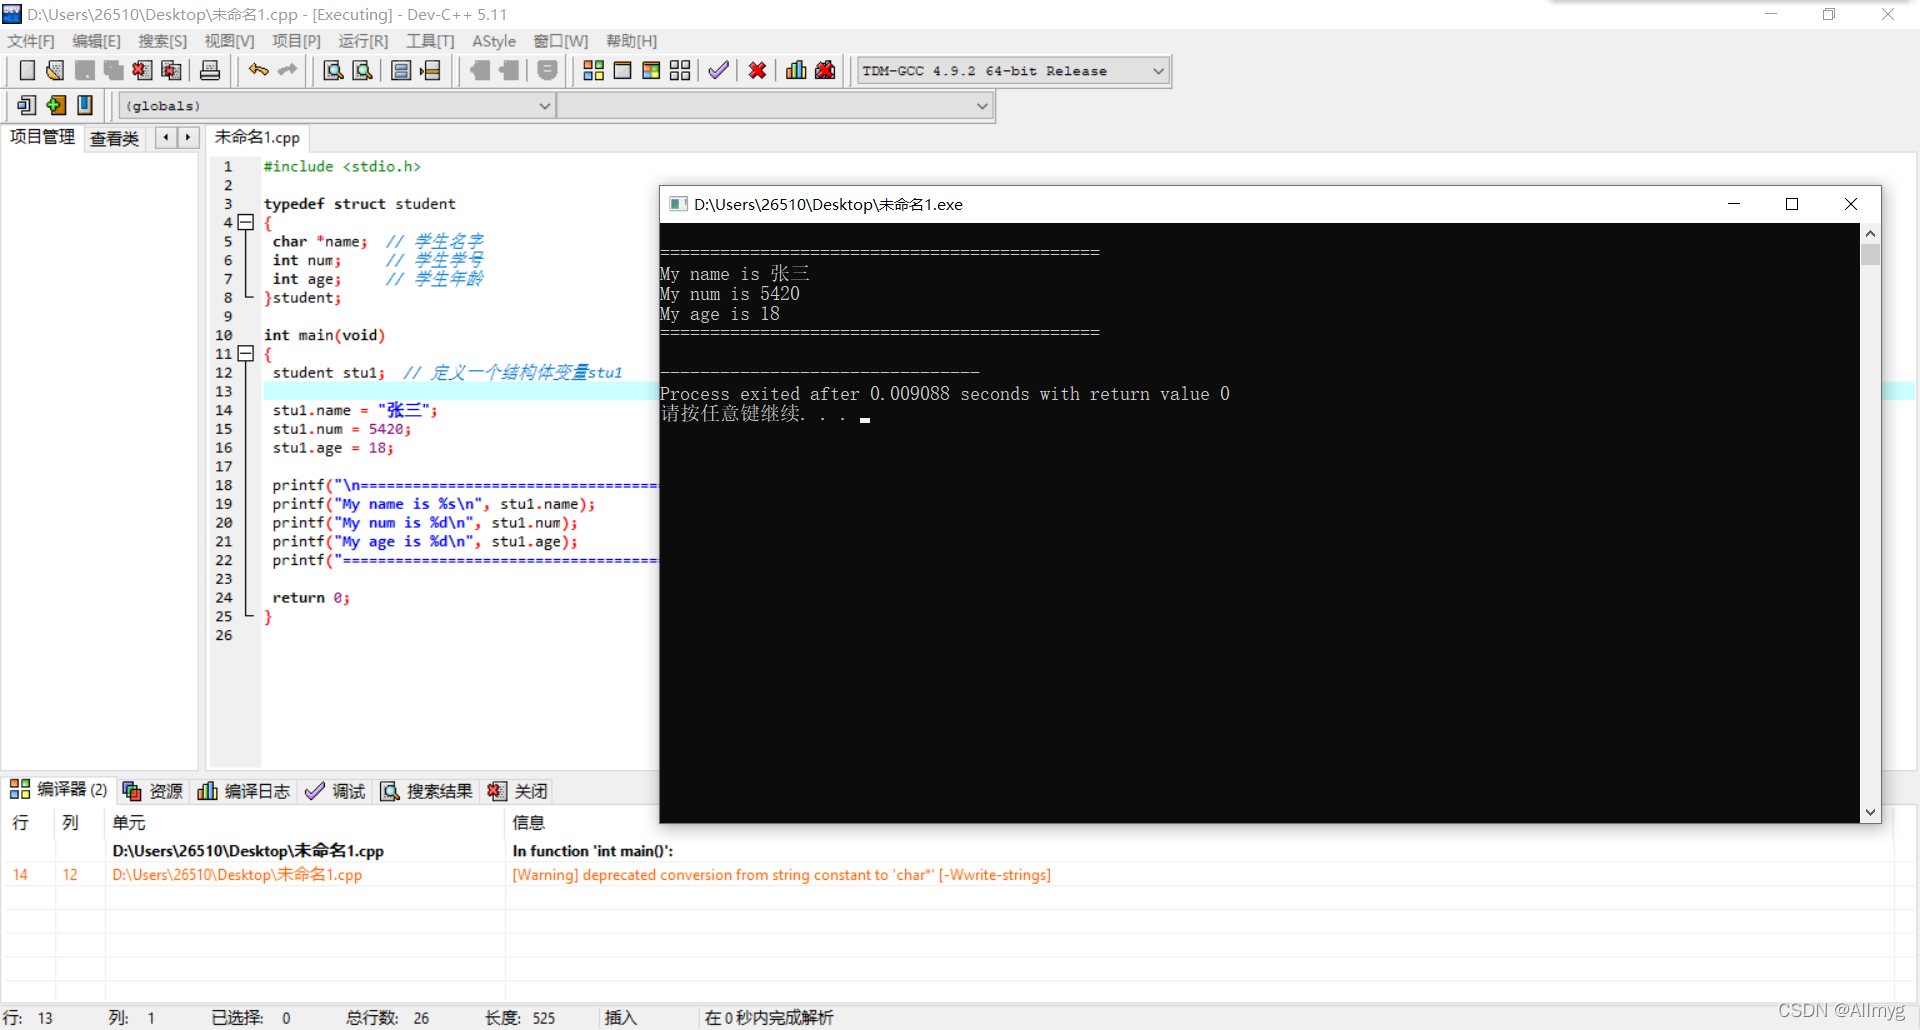Click the Close all files icon

point(172,70)
